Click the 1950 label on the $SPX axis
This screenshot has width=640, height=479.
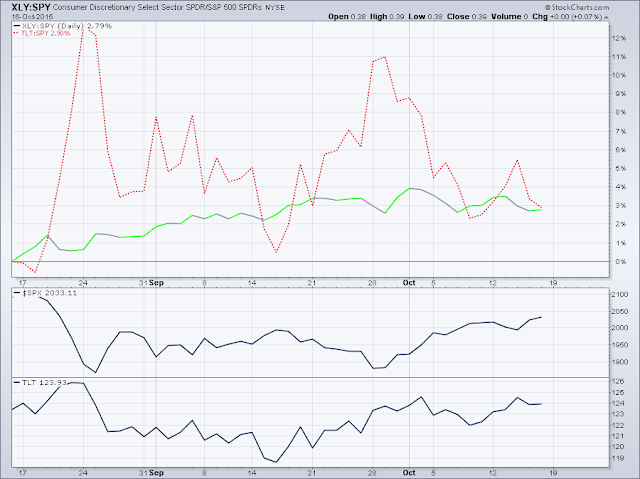click(620, 345)
